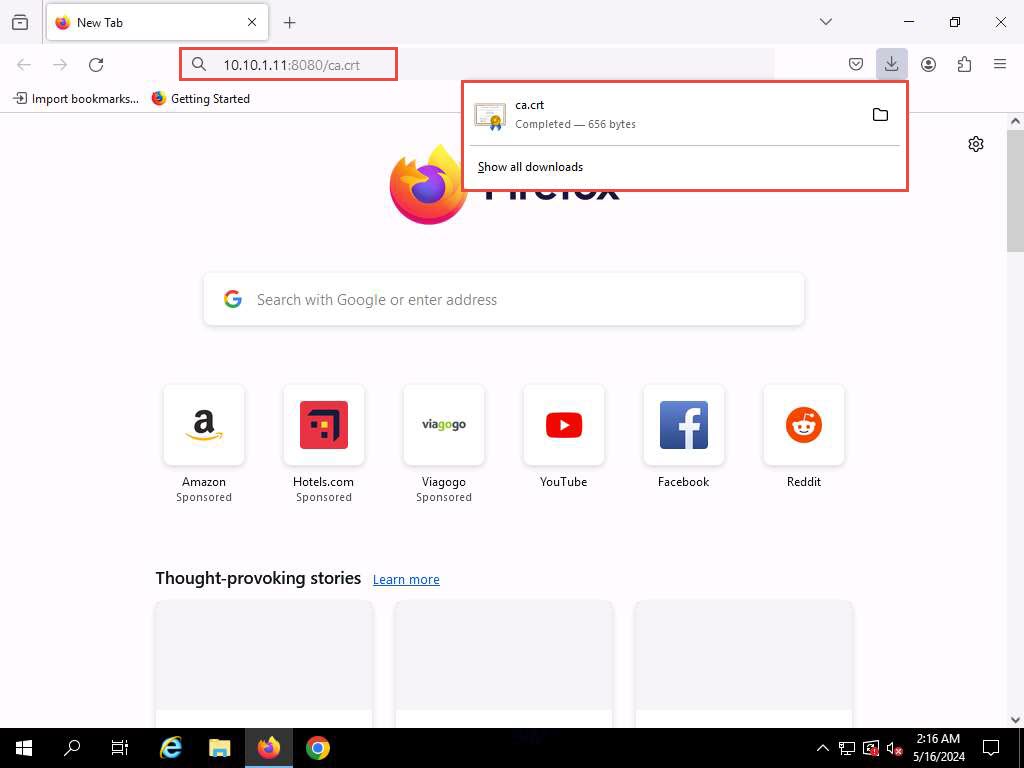Screen dimensions: 1024x768
Task: Open the YouTube shortcut tile
Action: 564,426
